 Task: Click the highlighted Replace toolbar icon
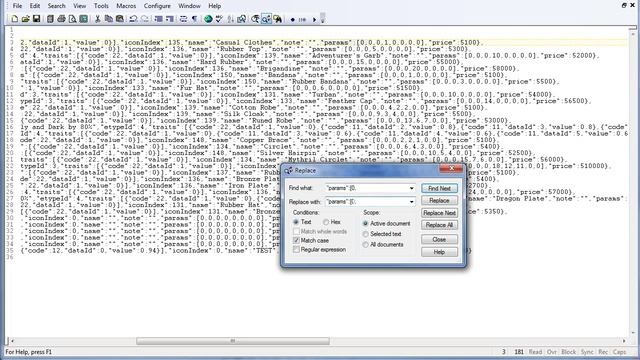266,19
